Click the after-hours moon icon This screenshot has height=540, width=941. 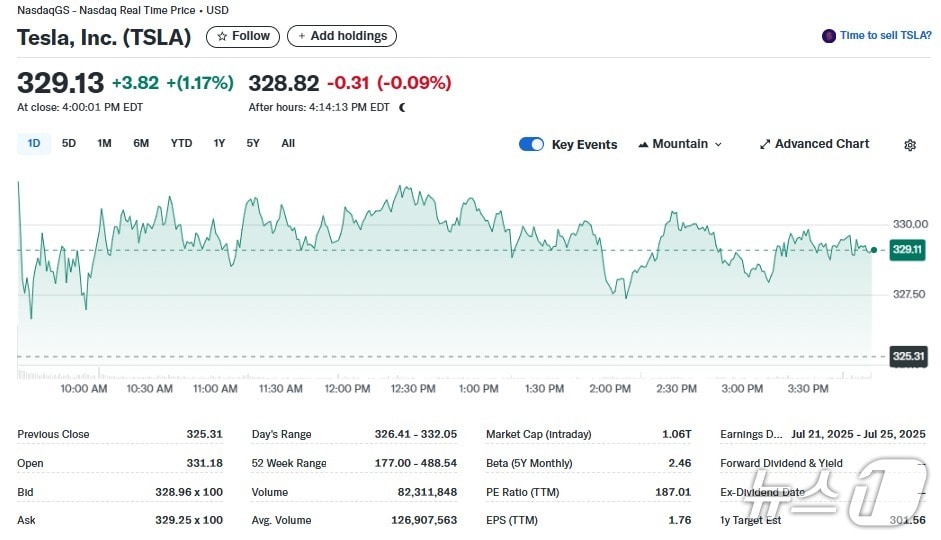click(402, 107)
